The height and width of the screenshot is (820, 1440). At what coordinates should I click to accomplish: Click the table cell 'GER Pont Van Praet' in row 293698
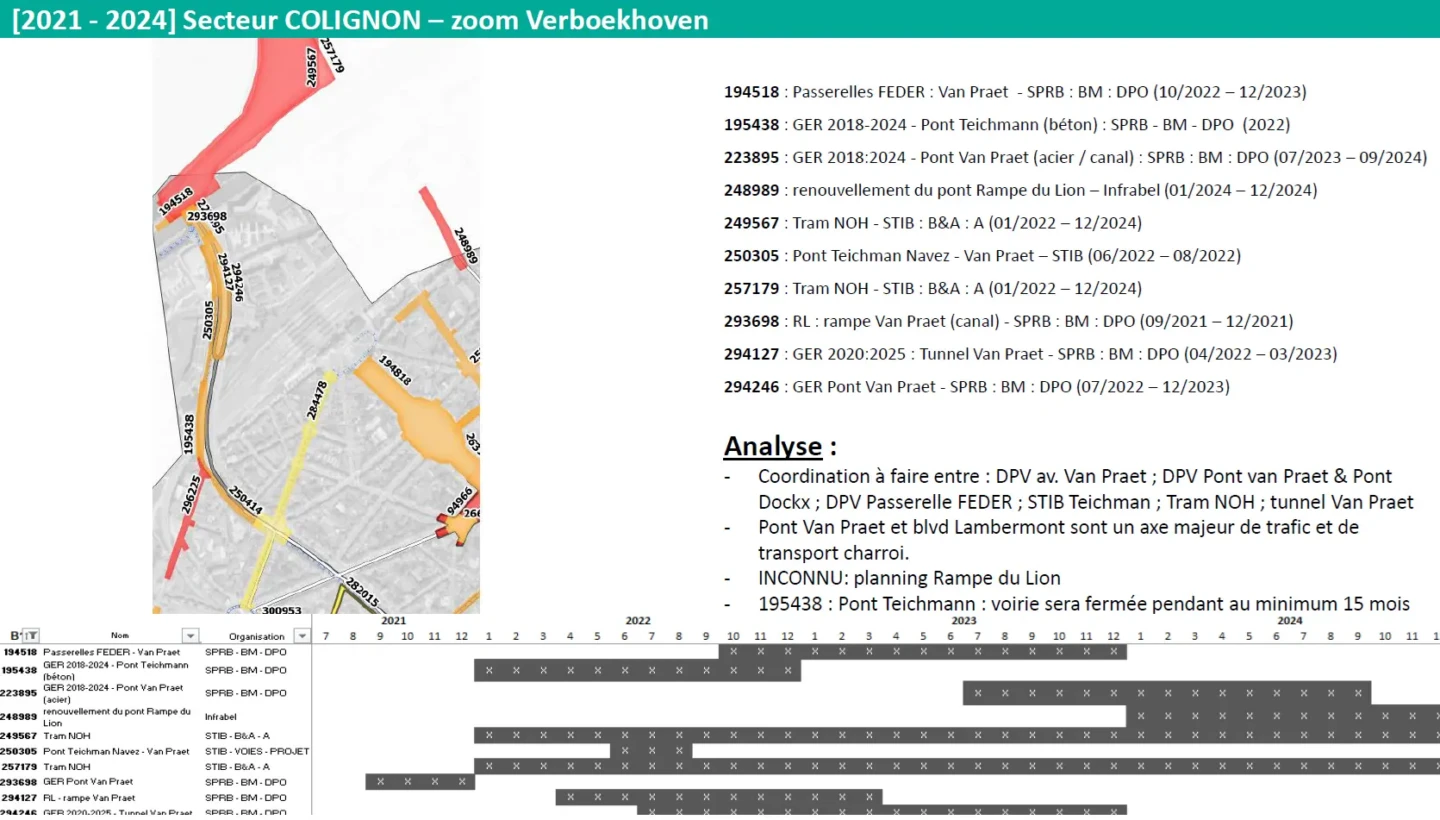[88, 782]
